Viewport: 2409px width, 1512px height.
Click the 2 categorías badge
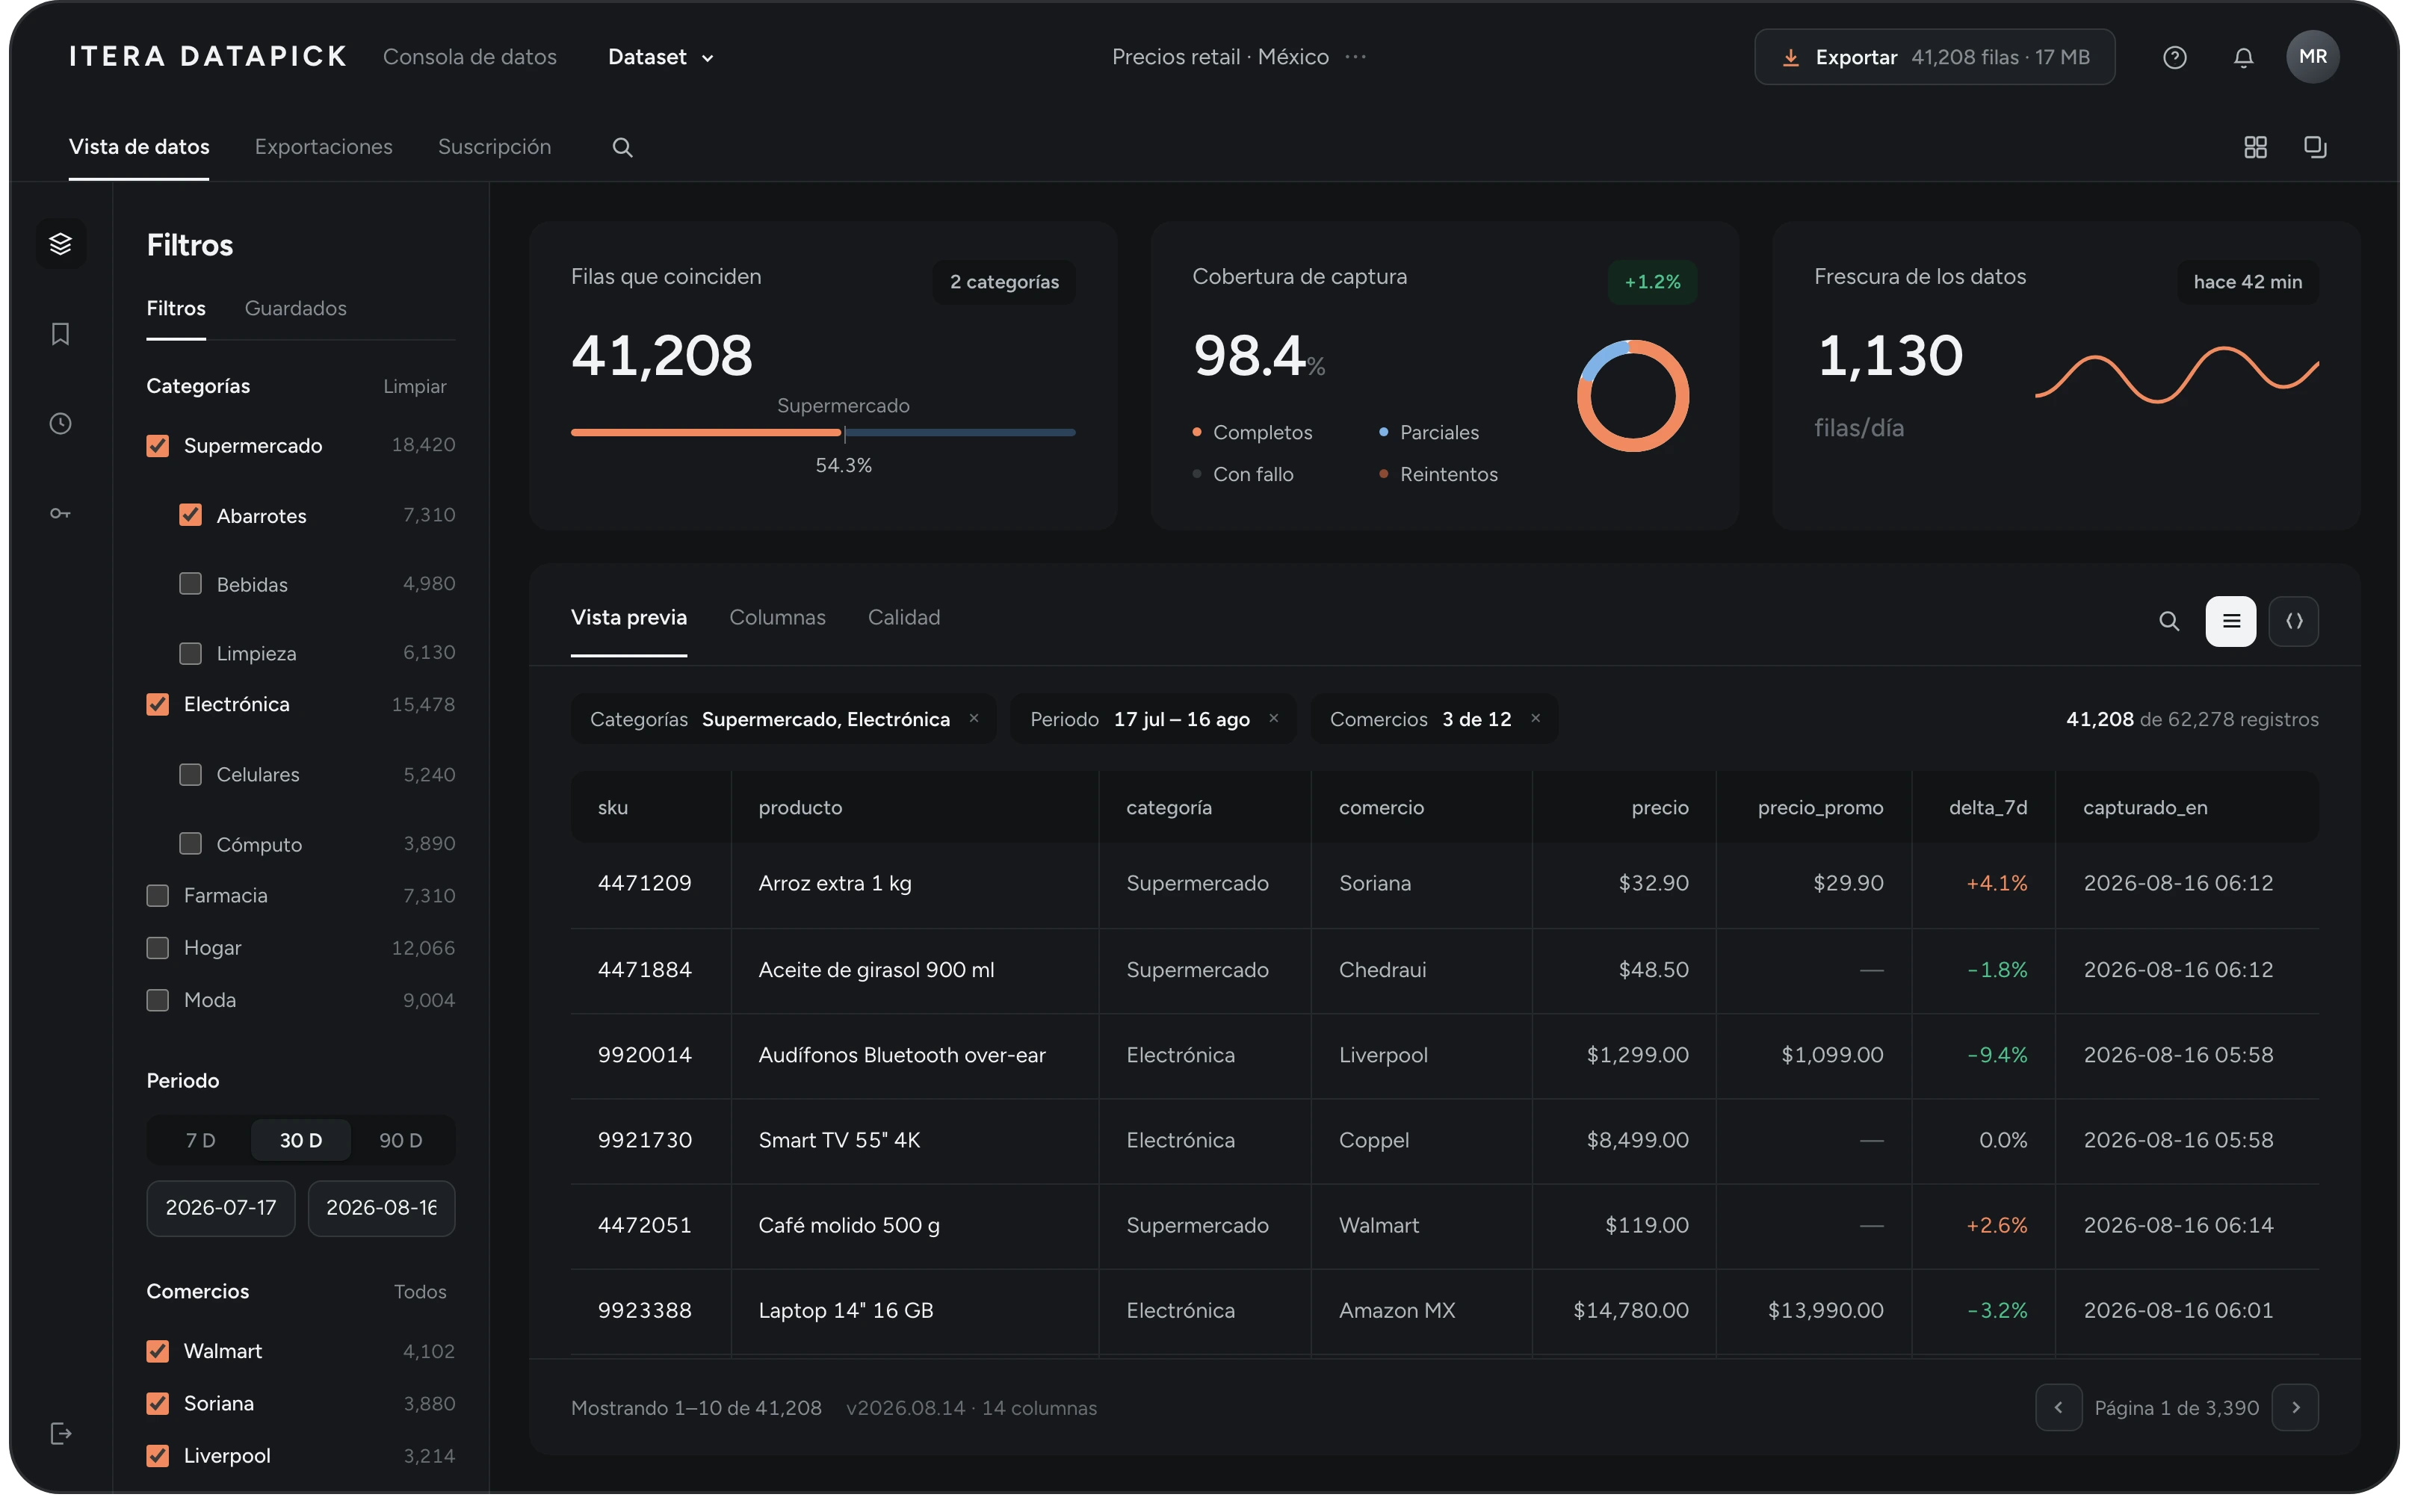[x=1003, y=282]
